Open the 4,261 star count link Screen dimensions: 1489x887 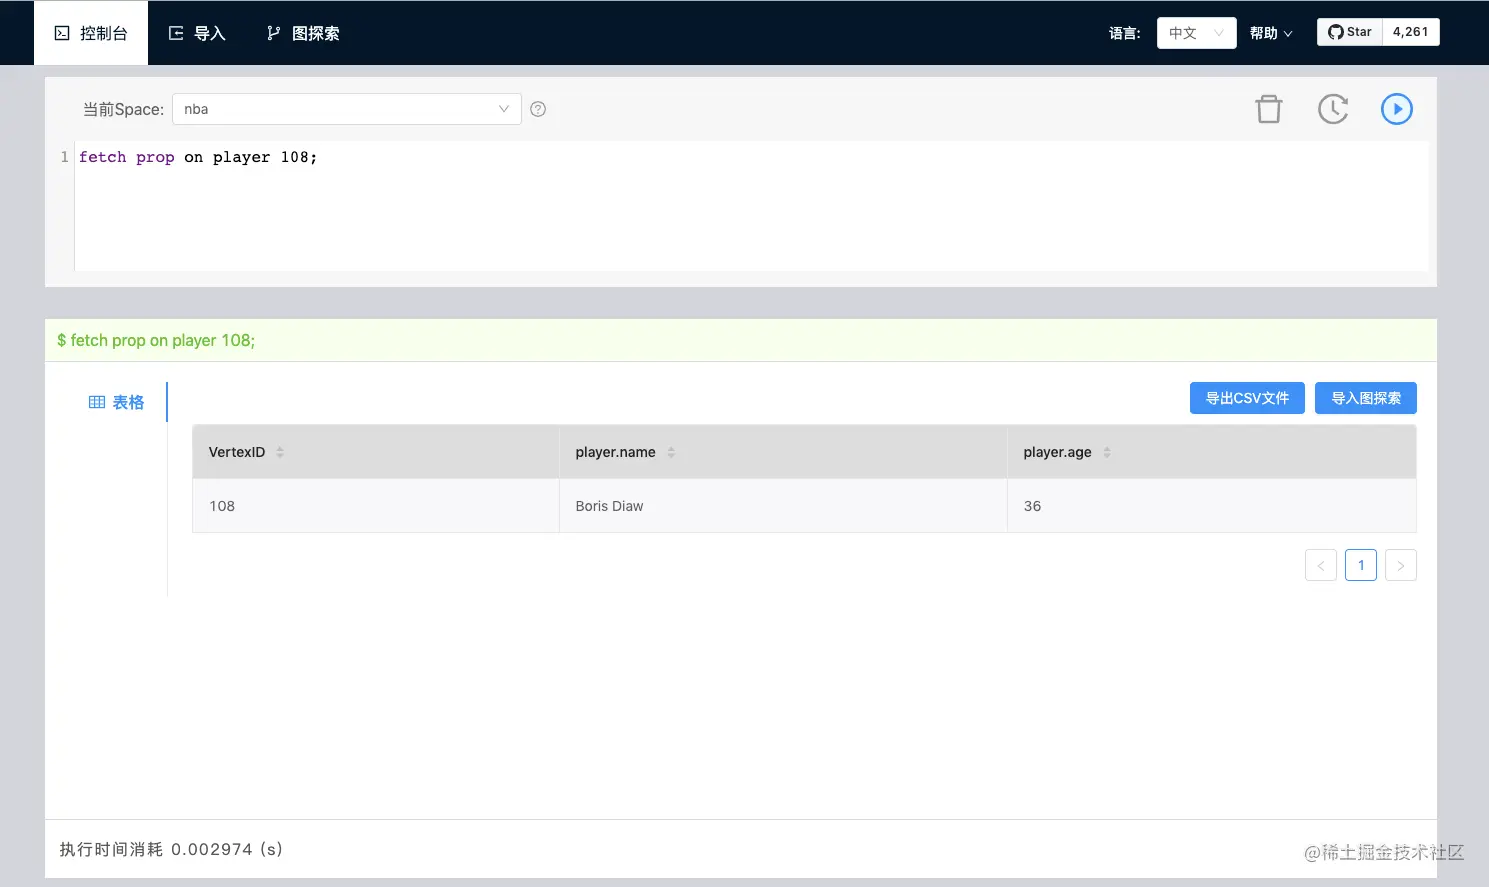point(1411,32)
